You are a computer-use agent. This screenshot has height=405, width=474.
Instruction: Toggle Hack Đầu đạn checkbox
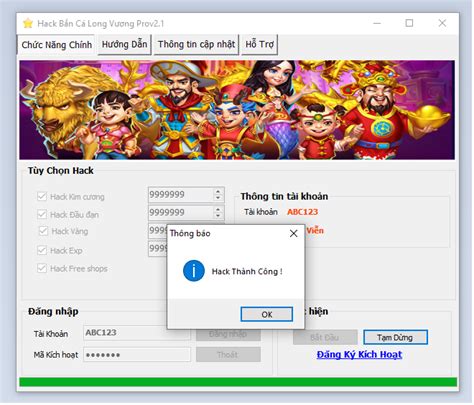point(42,214)
